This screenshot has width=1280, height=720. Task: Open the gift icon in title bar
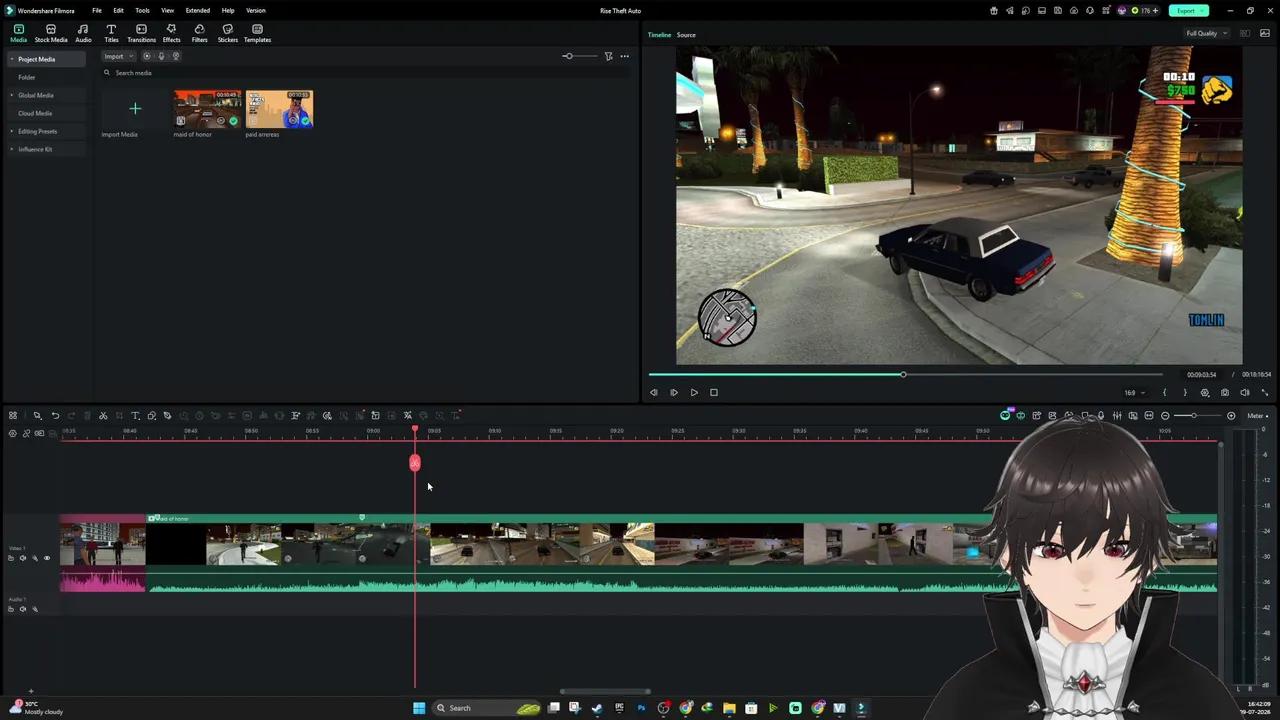tap(994, 10)
